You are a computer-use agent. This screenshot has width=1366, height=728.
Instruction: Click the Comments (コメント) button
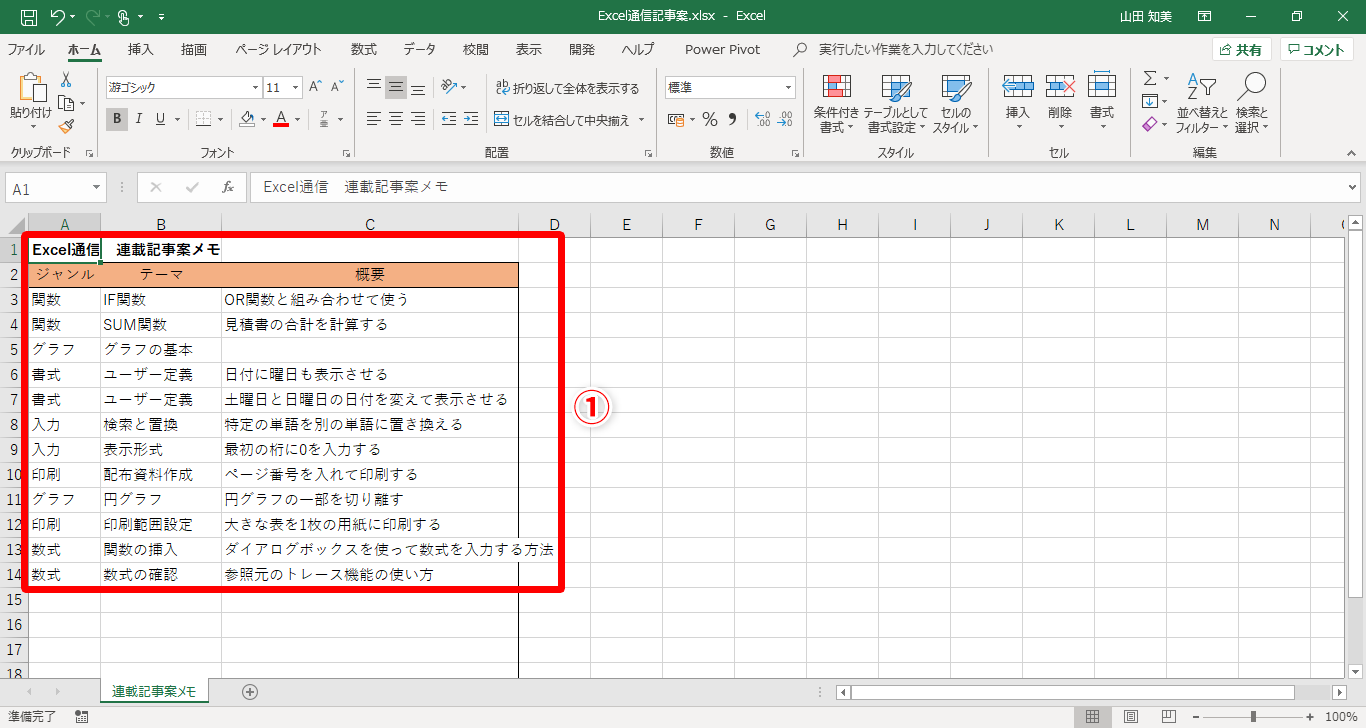(1317, 50)
